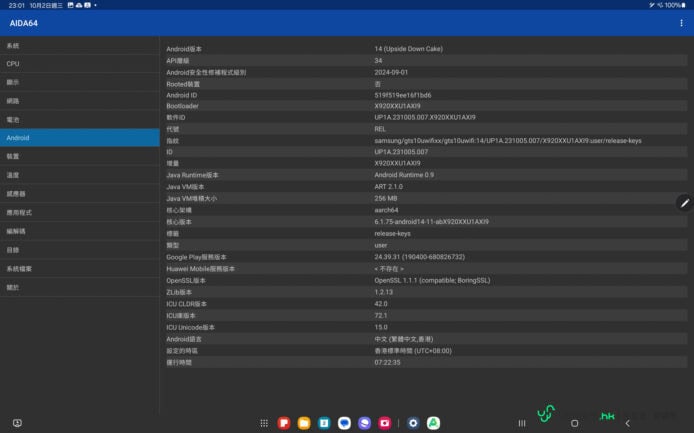Open the green A app icon
This screenshot has height=433, width=694.
click(433, 423)
